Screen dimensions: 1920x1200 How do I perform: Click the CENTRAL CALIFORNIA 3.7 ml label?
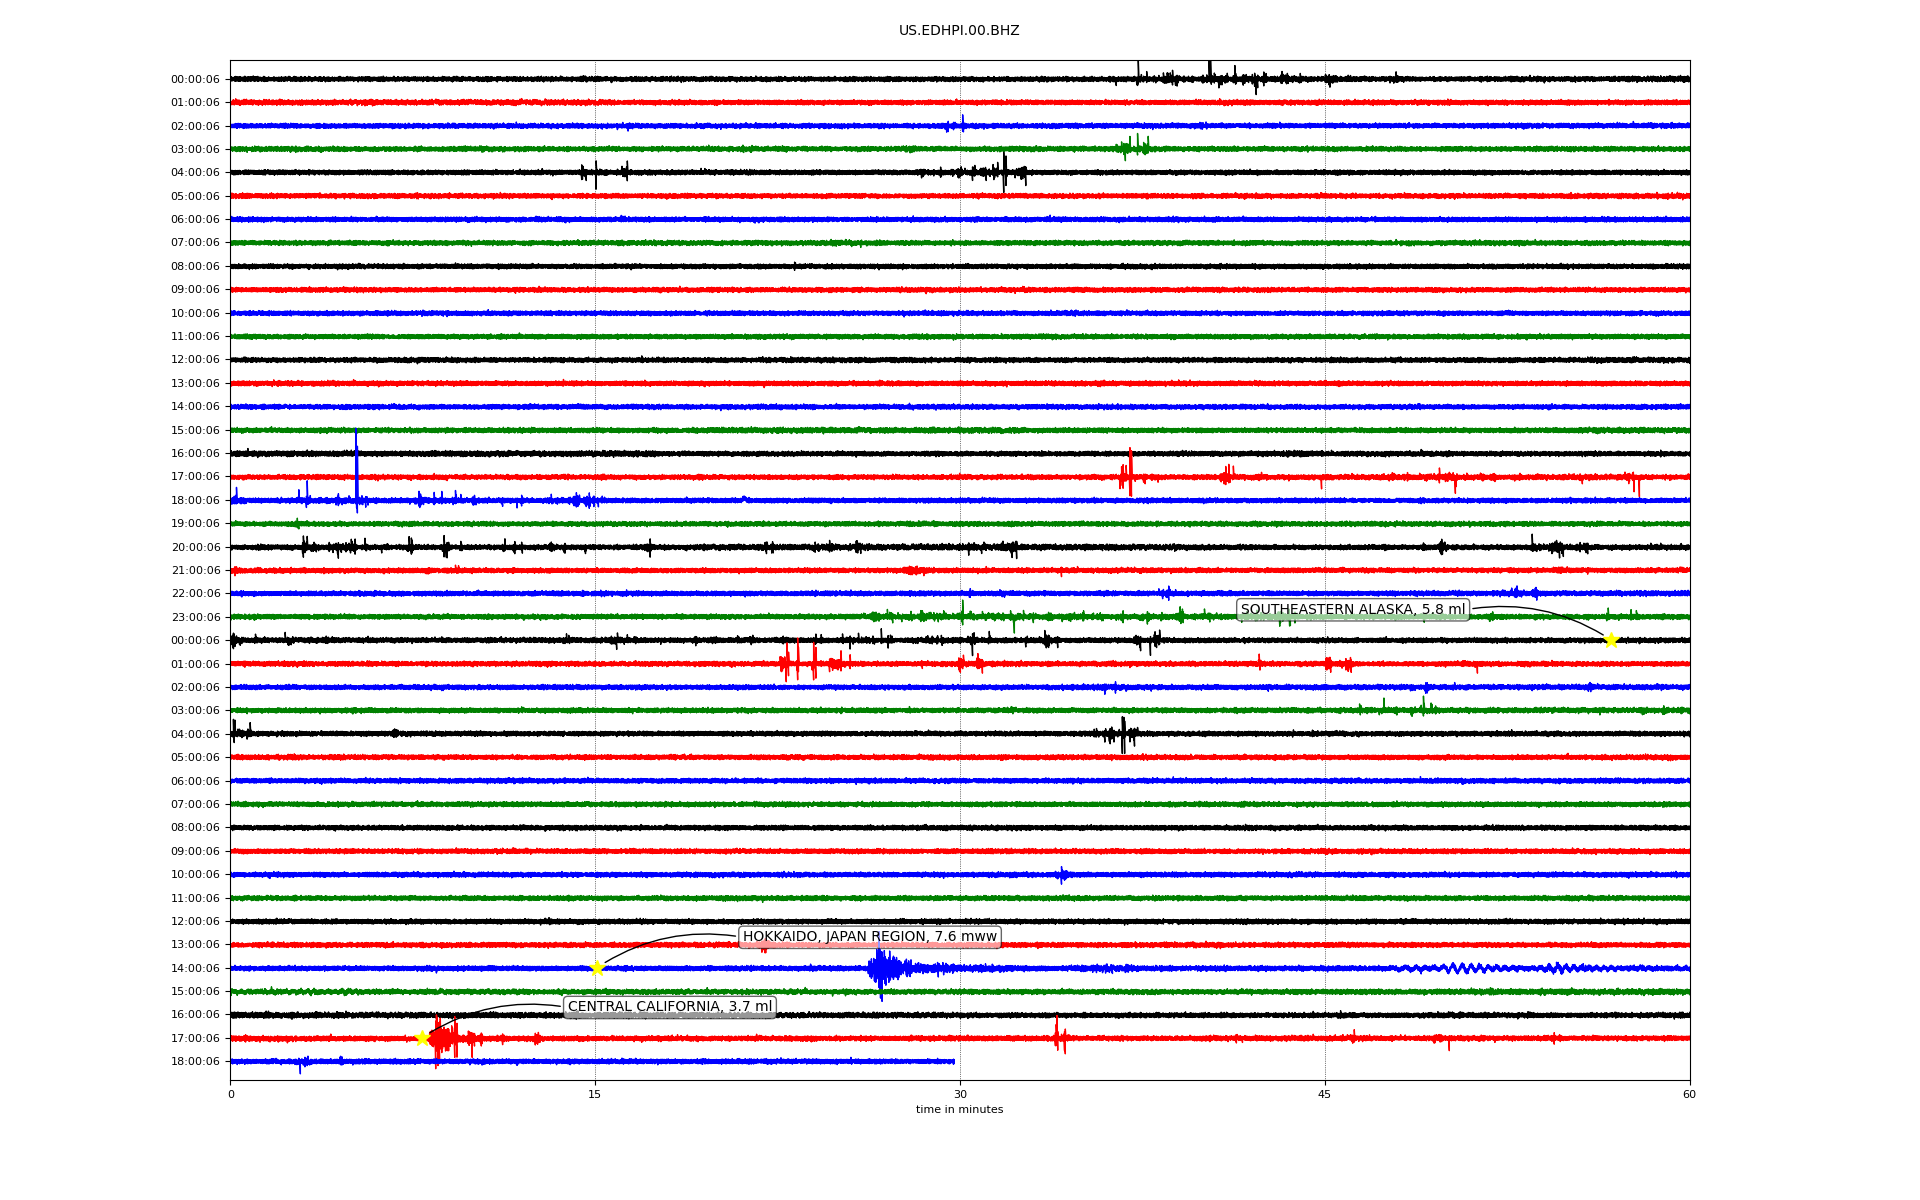tap(669, 1007)
